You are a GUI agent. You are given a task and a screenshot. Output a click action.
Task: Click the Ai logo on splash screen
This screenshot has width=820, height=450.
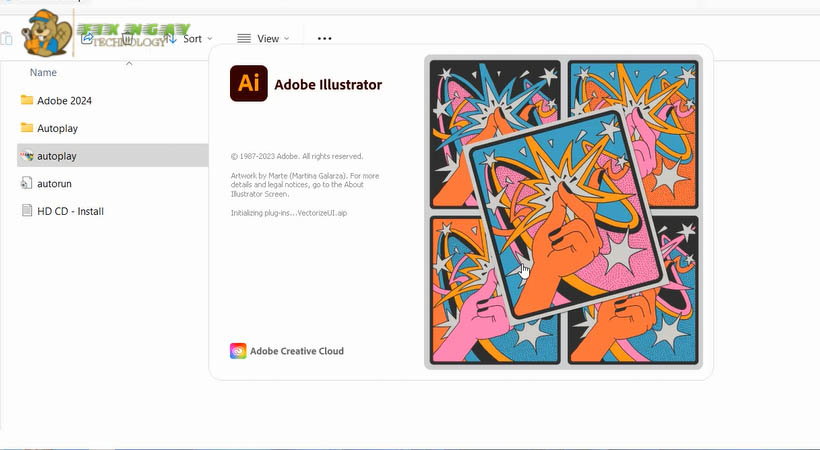[x=248, y=84]
